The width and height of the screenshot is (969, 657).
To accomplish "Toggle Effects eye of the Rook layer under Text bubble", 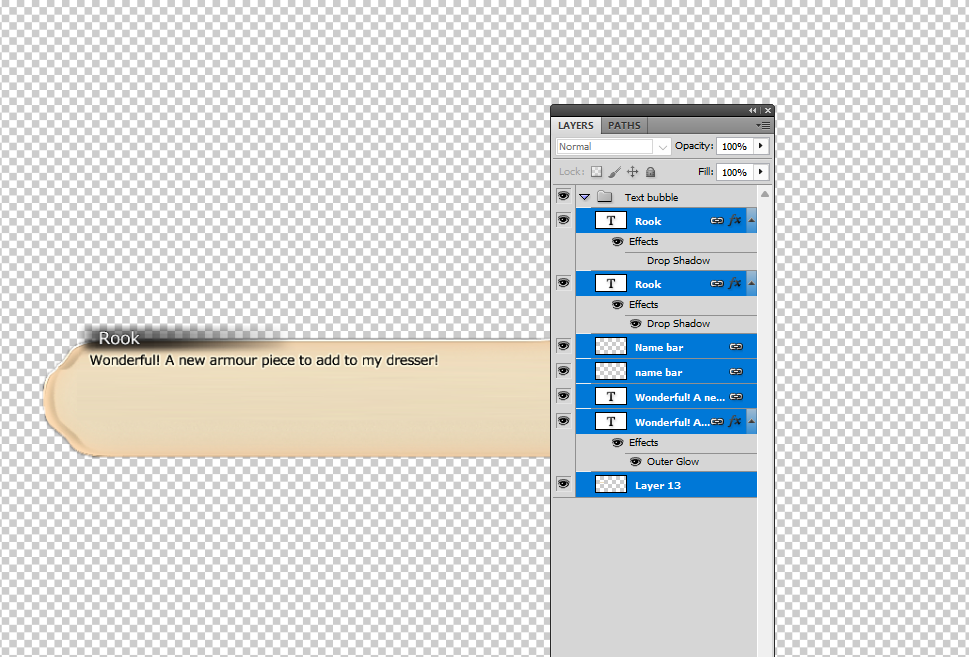I will (x=617, y=242).
